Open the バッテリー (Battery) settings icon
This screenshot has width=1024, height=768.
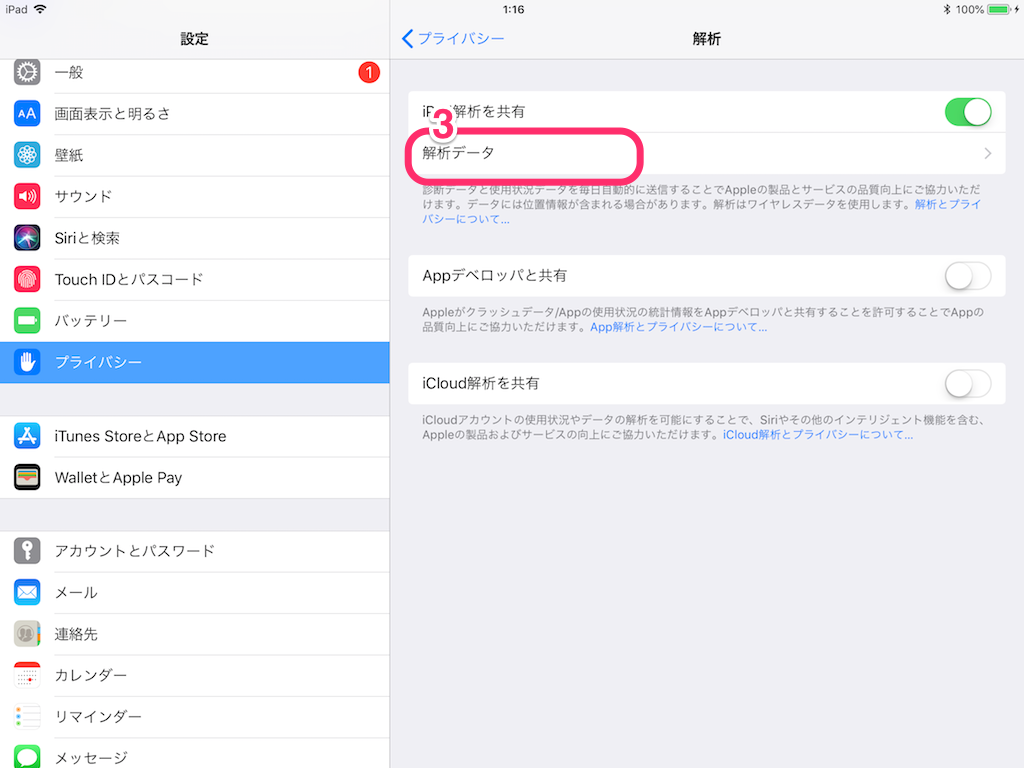pyautogui.click(x=26, y=321)
